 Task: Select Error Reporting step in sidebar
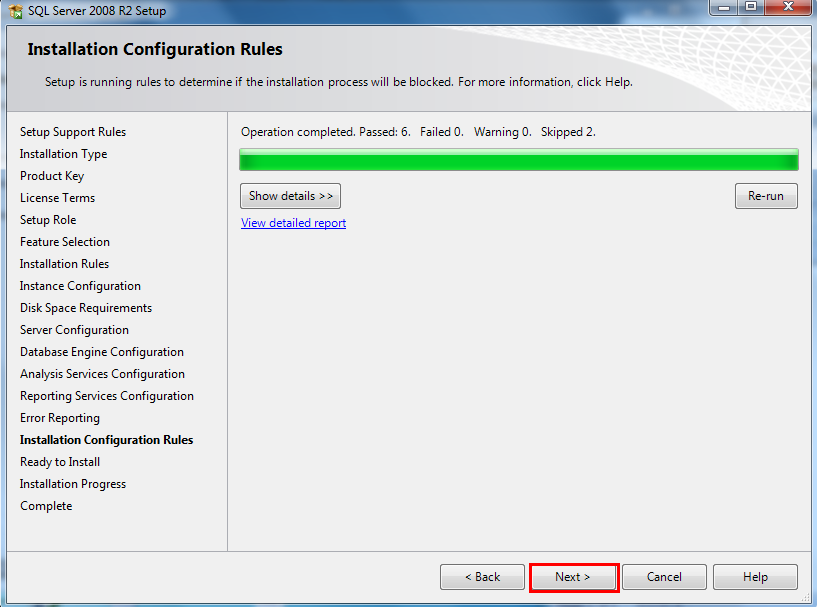pyautogui.click(x=60, y=418)
